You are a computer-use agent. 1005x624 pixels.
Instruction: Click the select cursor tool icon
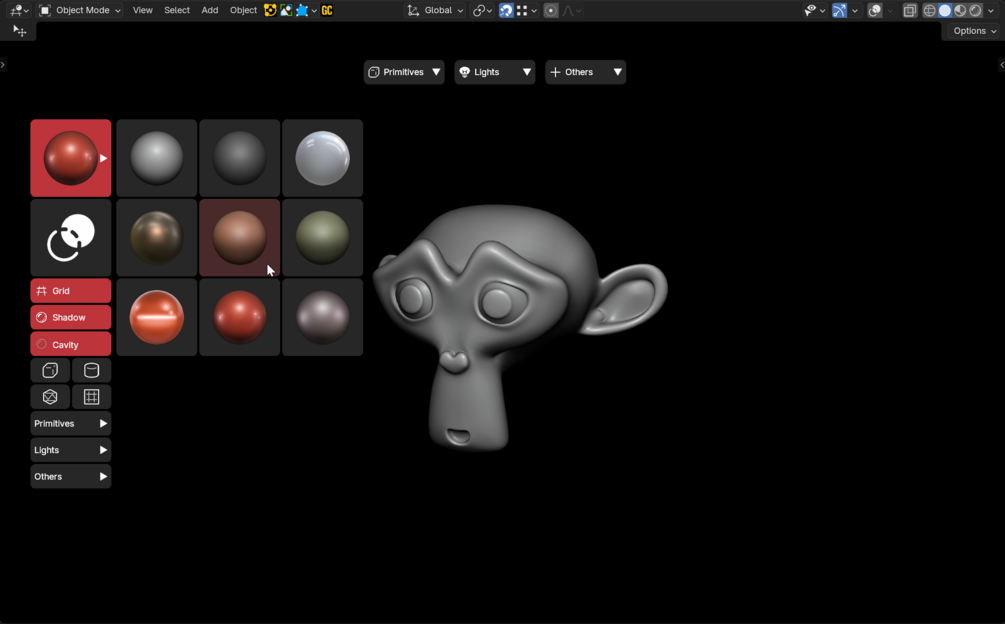pyautogui.click(x=20, y=31)
